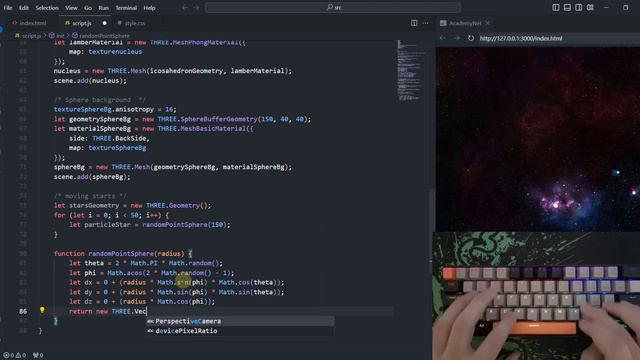Open the Go menu

88,8
